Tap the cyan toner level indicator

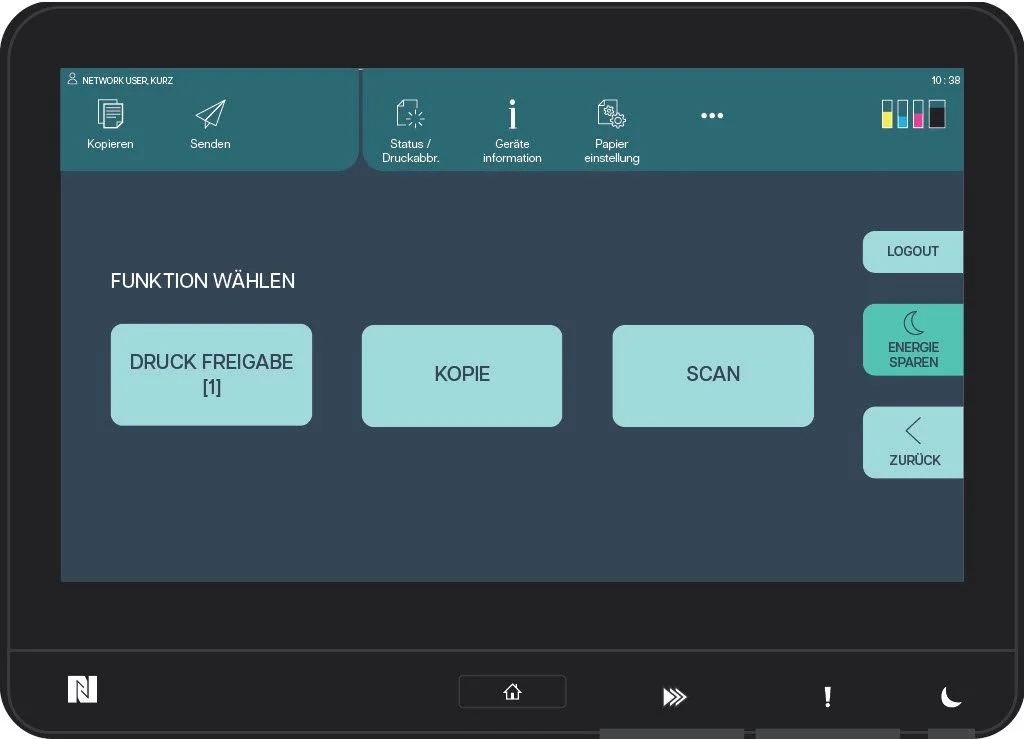click(903, 114)
